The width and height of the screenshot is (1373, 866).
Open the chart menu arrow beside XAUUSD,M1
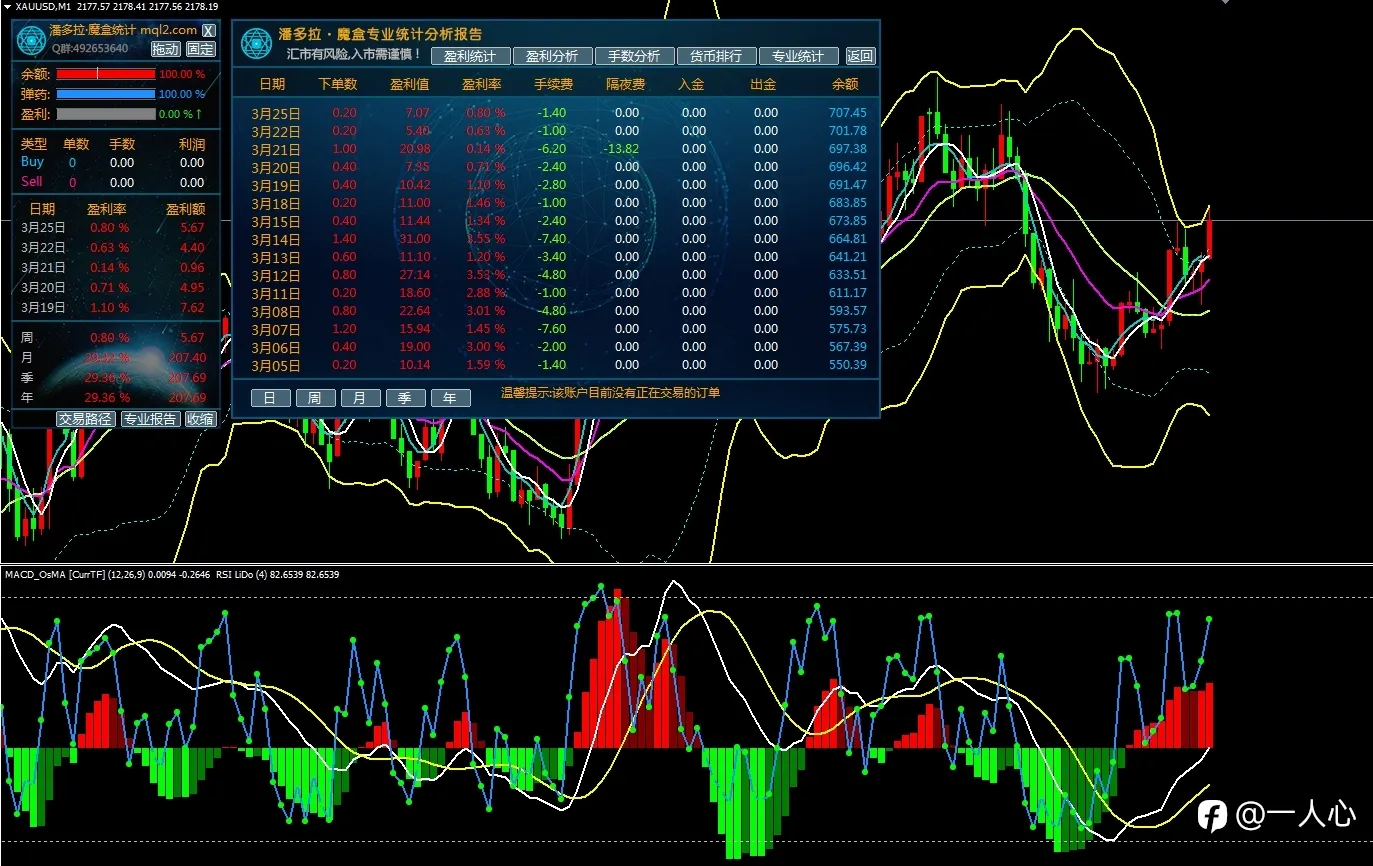pos(6,6)
